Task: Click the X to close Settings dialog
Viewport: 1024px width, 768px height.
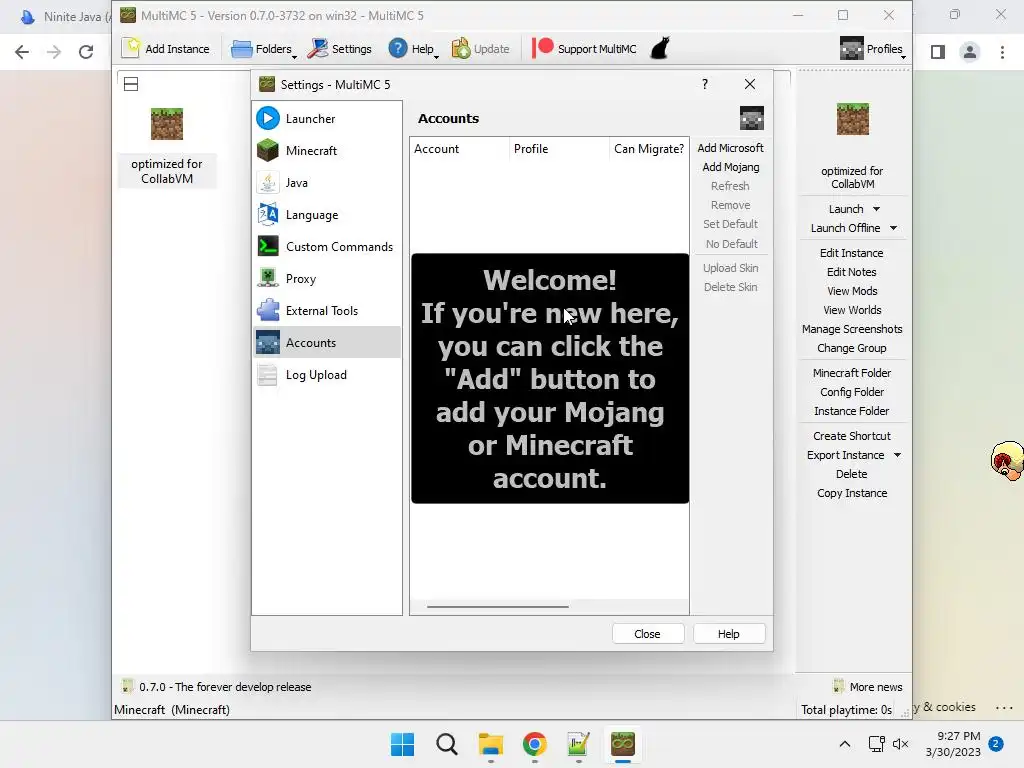Action: point(750,84)
